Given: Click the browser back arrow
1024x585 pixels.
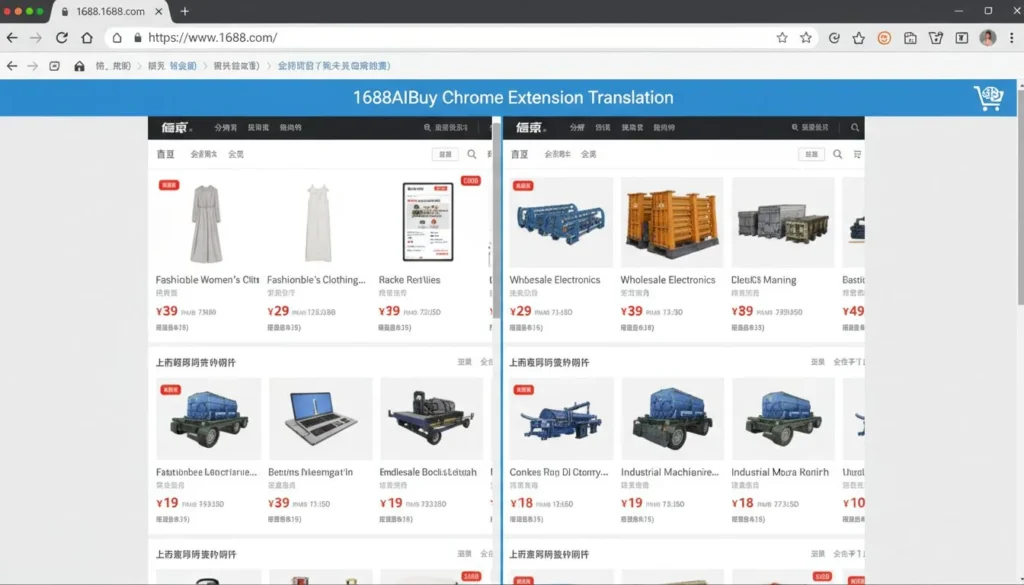Looking at the screenshot, I should click(12, 38).
